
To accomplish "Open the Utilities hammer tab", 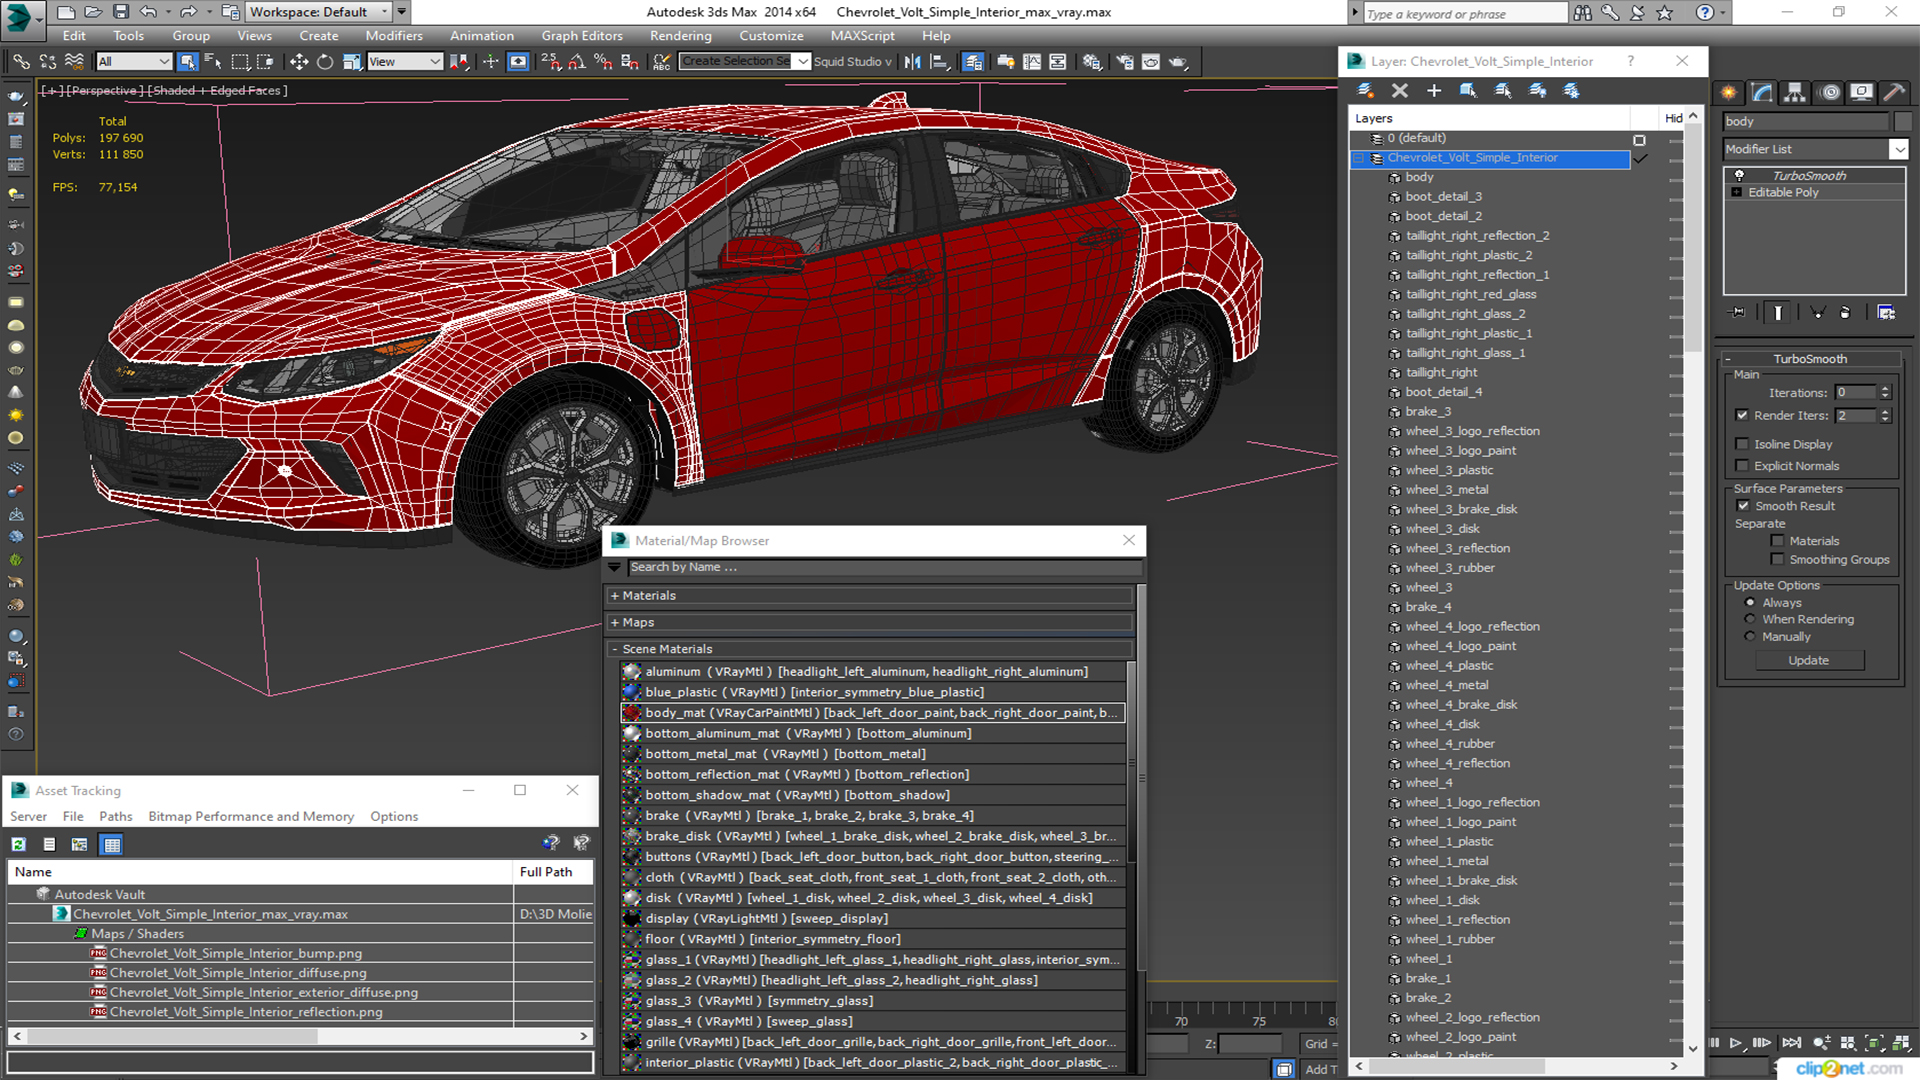I will pyautogui.click(x=1894, y=93).
